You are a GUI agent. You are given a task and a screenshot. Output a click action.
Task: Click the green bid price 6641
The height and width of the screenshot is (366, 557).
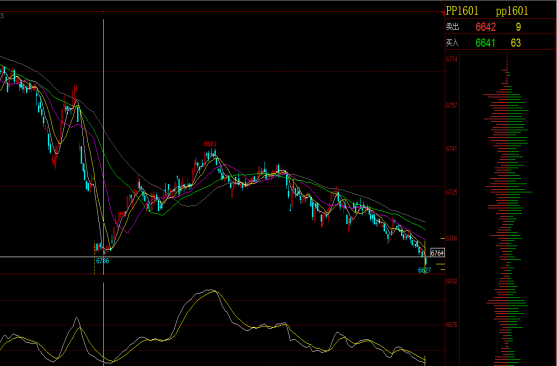pos(485,43)
